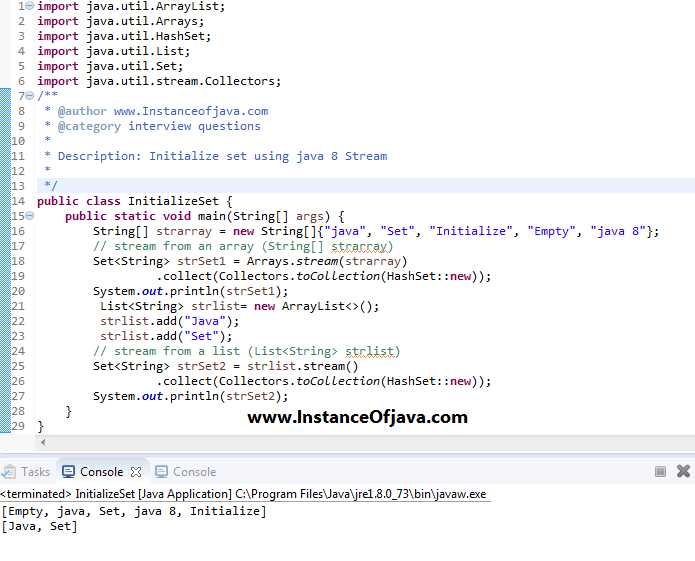Click line number 29 in the editor gutter
Image resolution: width=695 pixels, height=561 pixels.
[x=18, y=426]
